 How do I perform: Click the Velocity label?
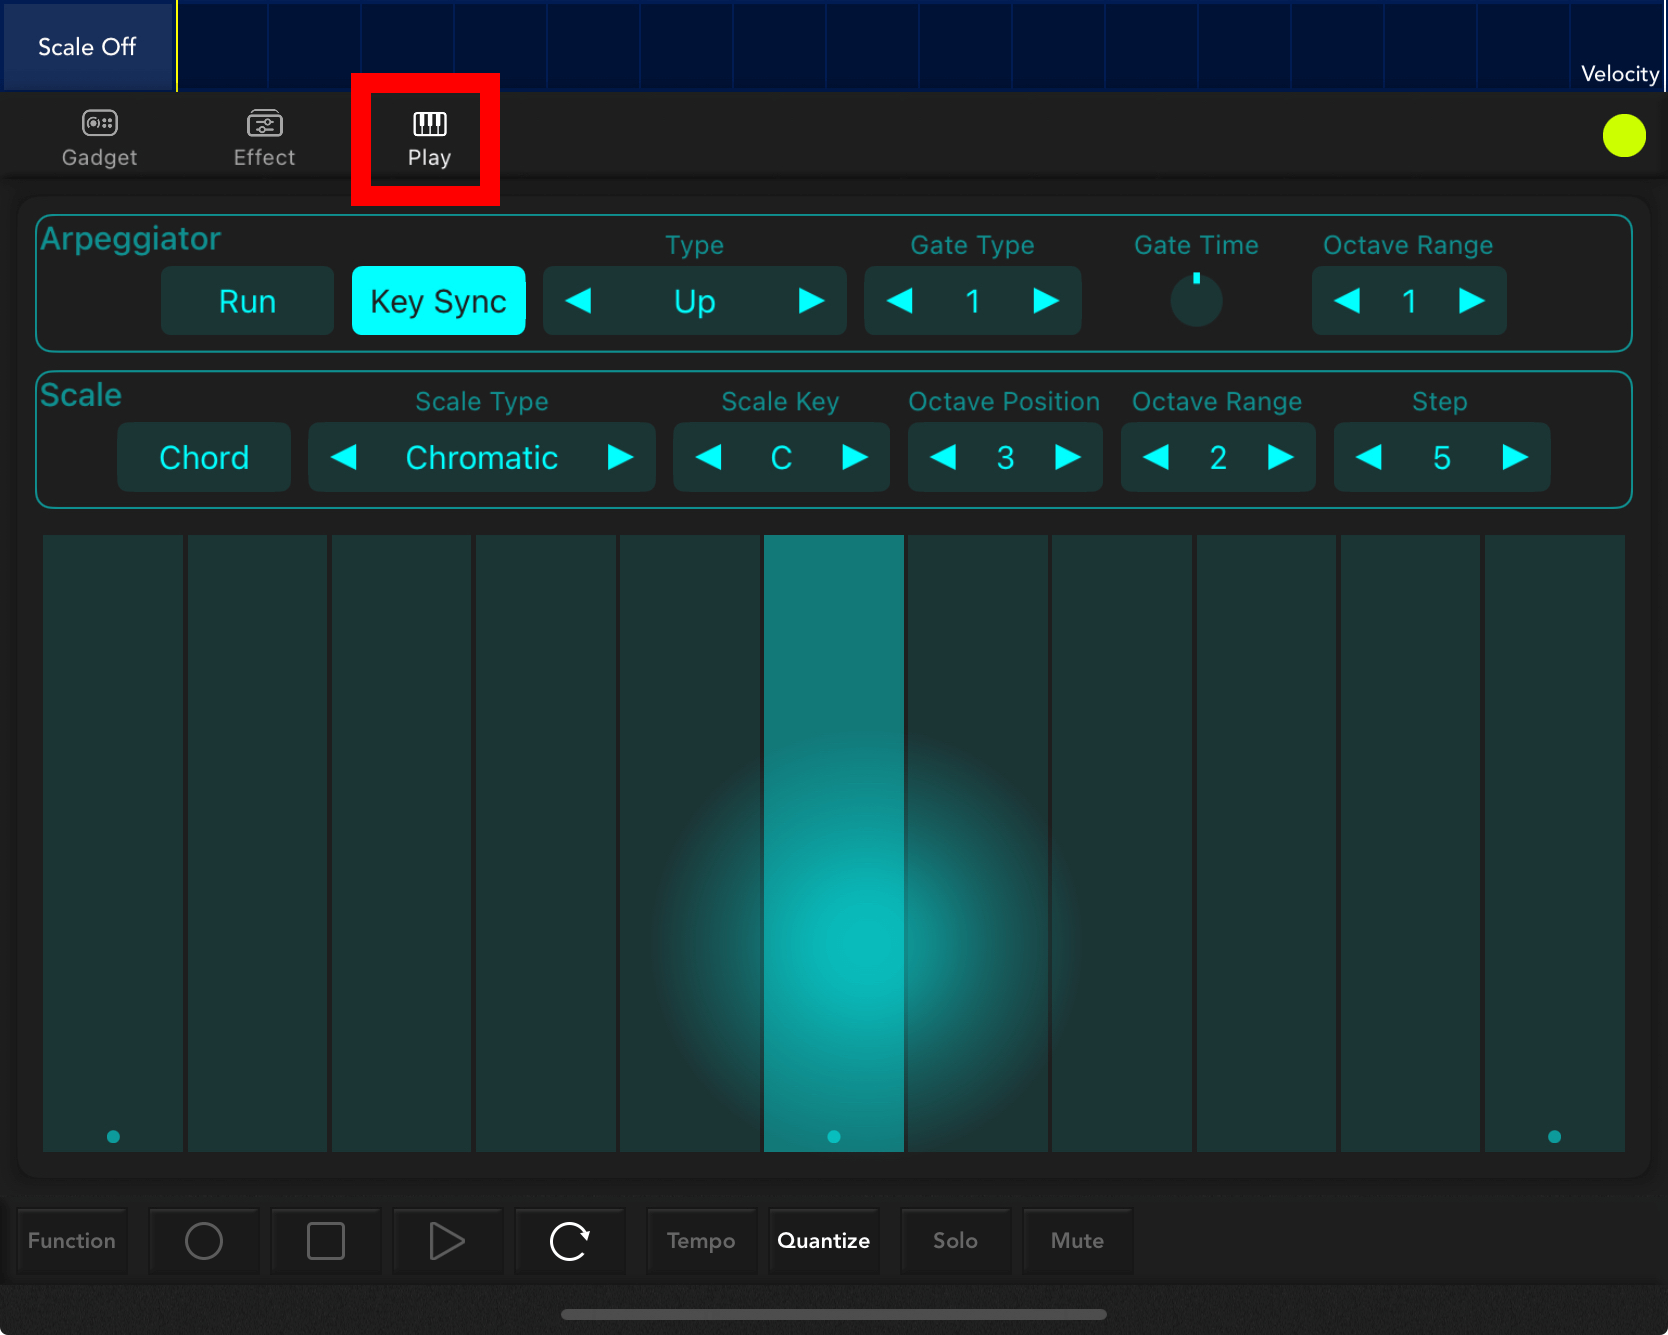(x=1619, y=73)
